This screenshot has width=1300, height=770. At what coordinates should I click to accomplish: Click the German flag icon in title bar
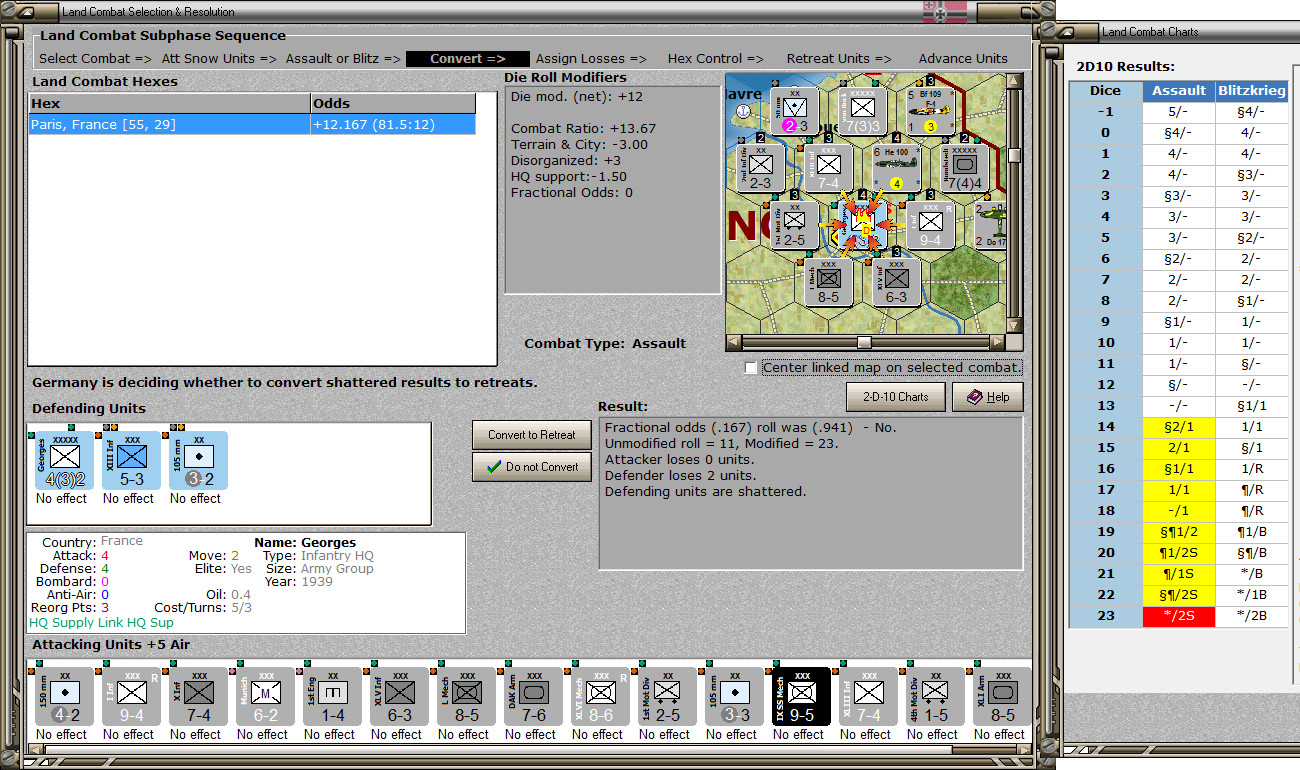(944, 12)
